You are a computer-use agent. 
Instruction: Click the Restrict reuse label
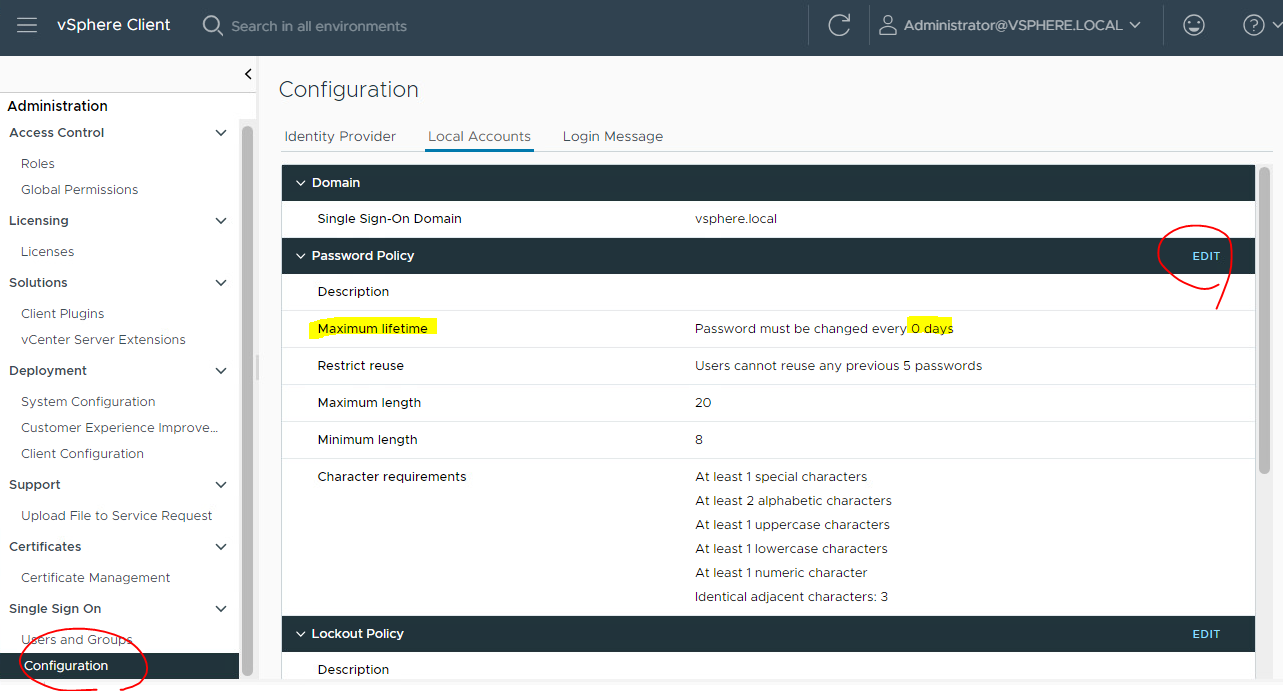pos(360,366)
